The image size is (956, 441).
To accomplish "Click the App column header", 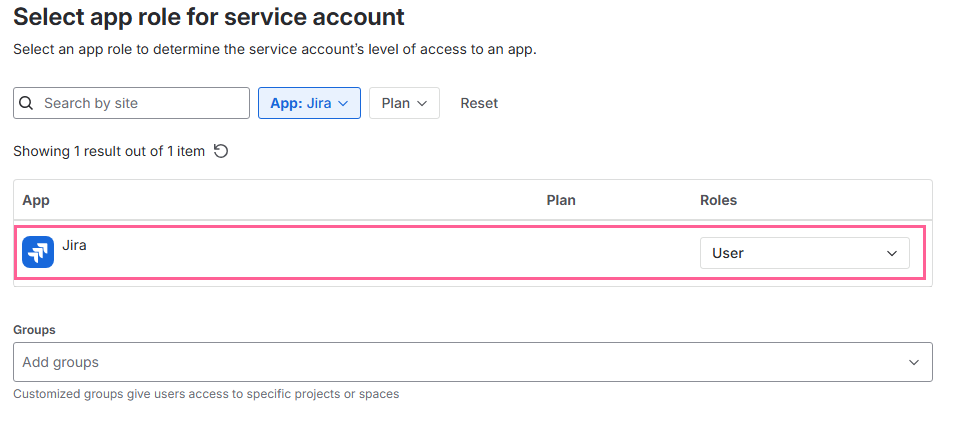I will point(36,200).
